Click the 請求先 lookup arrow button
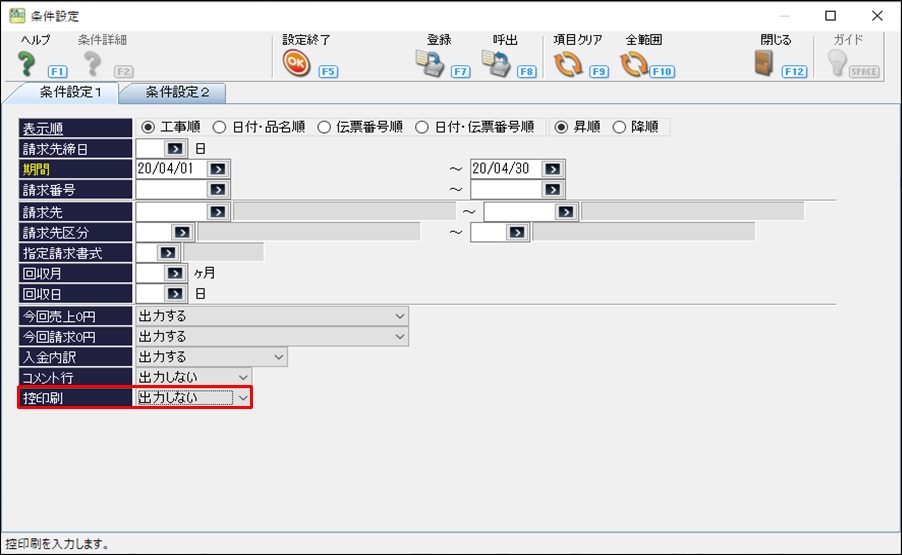The height and width of the screenshot is (555, 902). (x=218, y=211)
